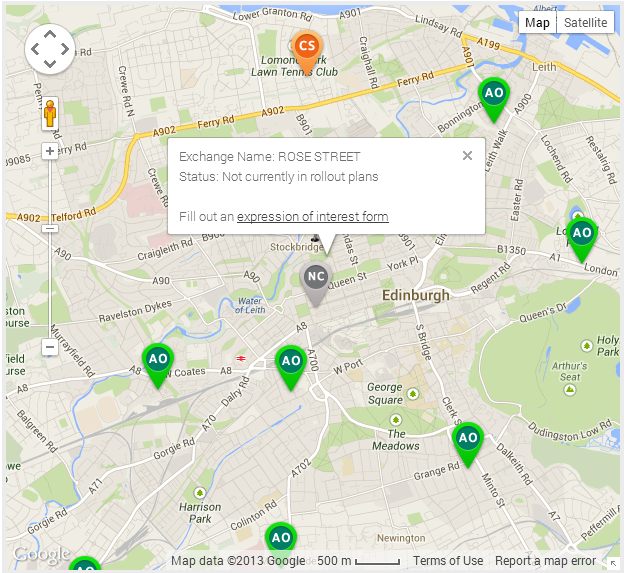
Task: Click the grey NC Rose Street marker
Action: click(x=316, y=284)
